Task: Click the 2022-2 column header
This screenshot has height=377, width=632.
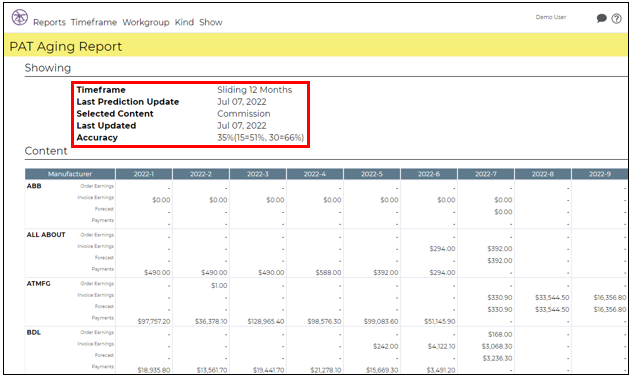Action: click(201, 174)
